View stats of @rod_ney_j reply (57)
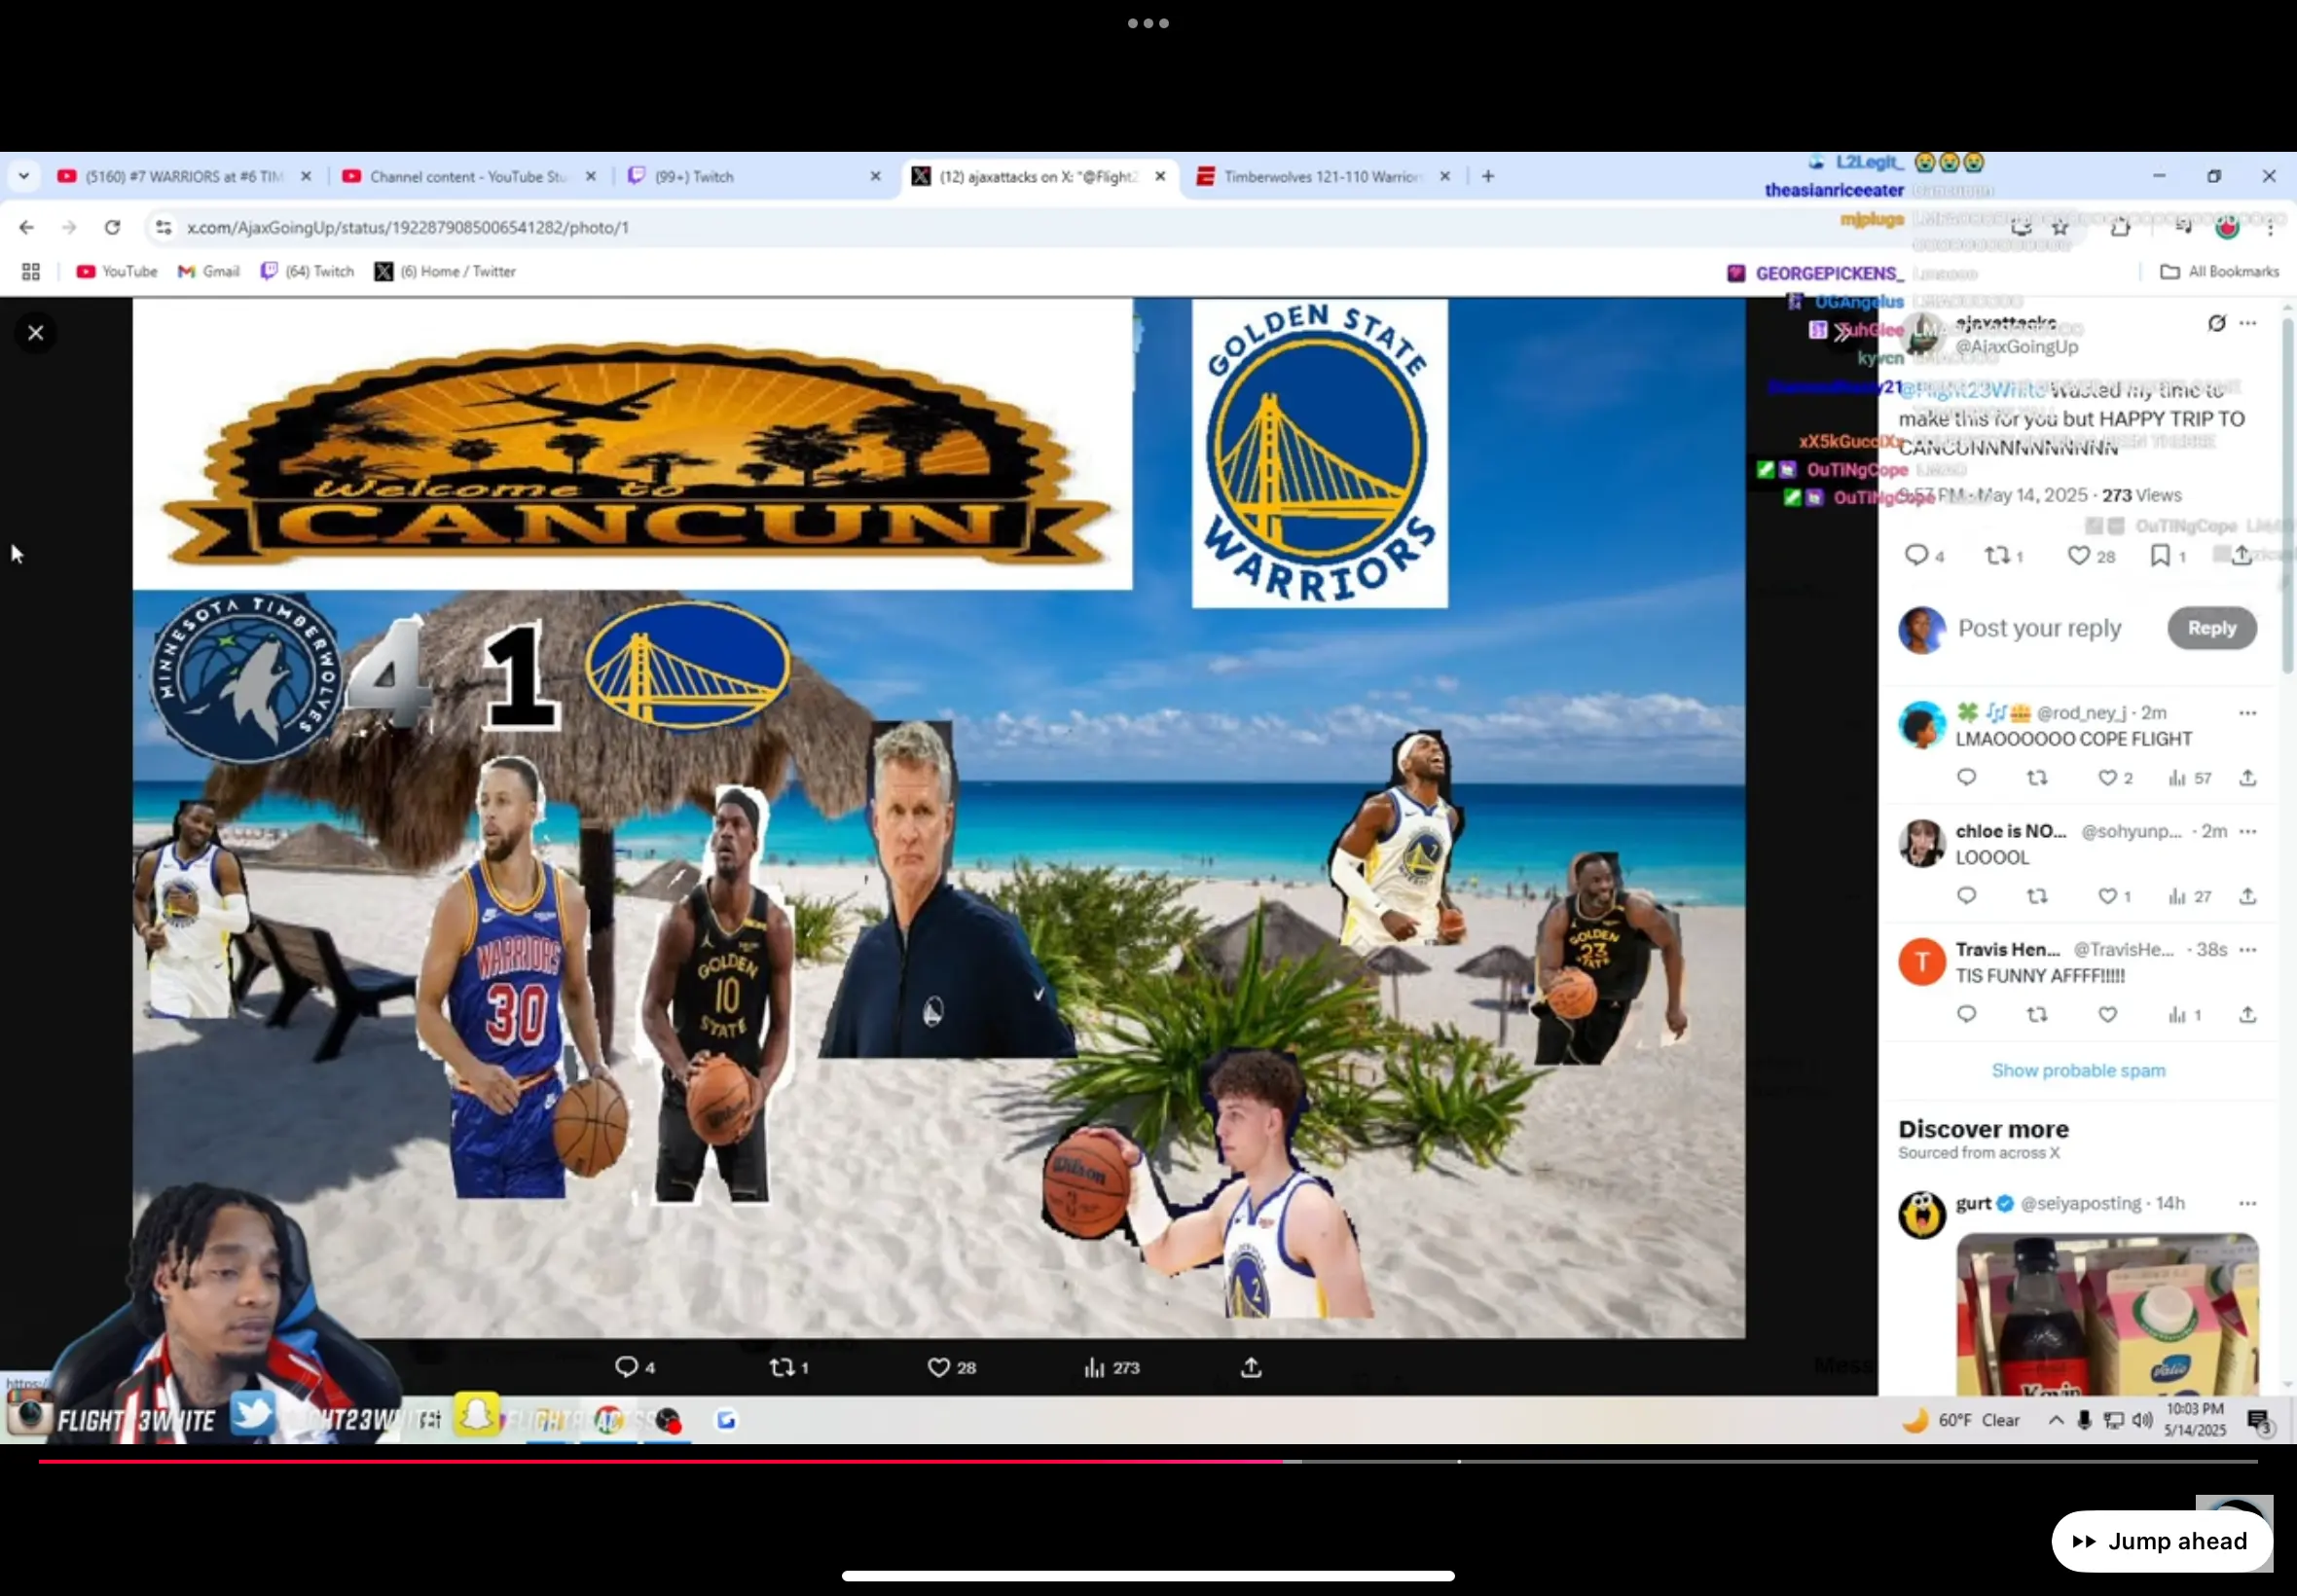Image resolution: width=2297 pixels, height=1596 pixels. pos(2189,779)
